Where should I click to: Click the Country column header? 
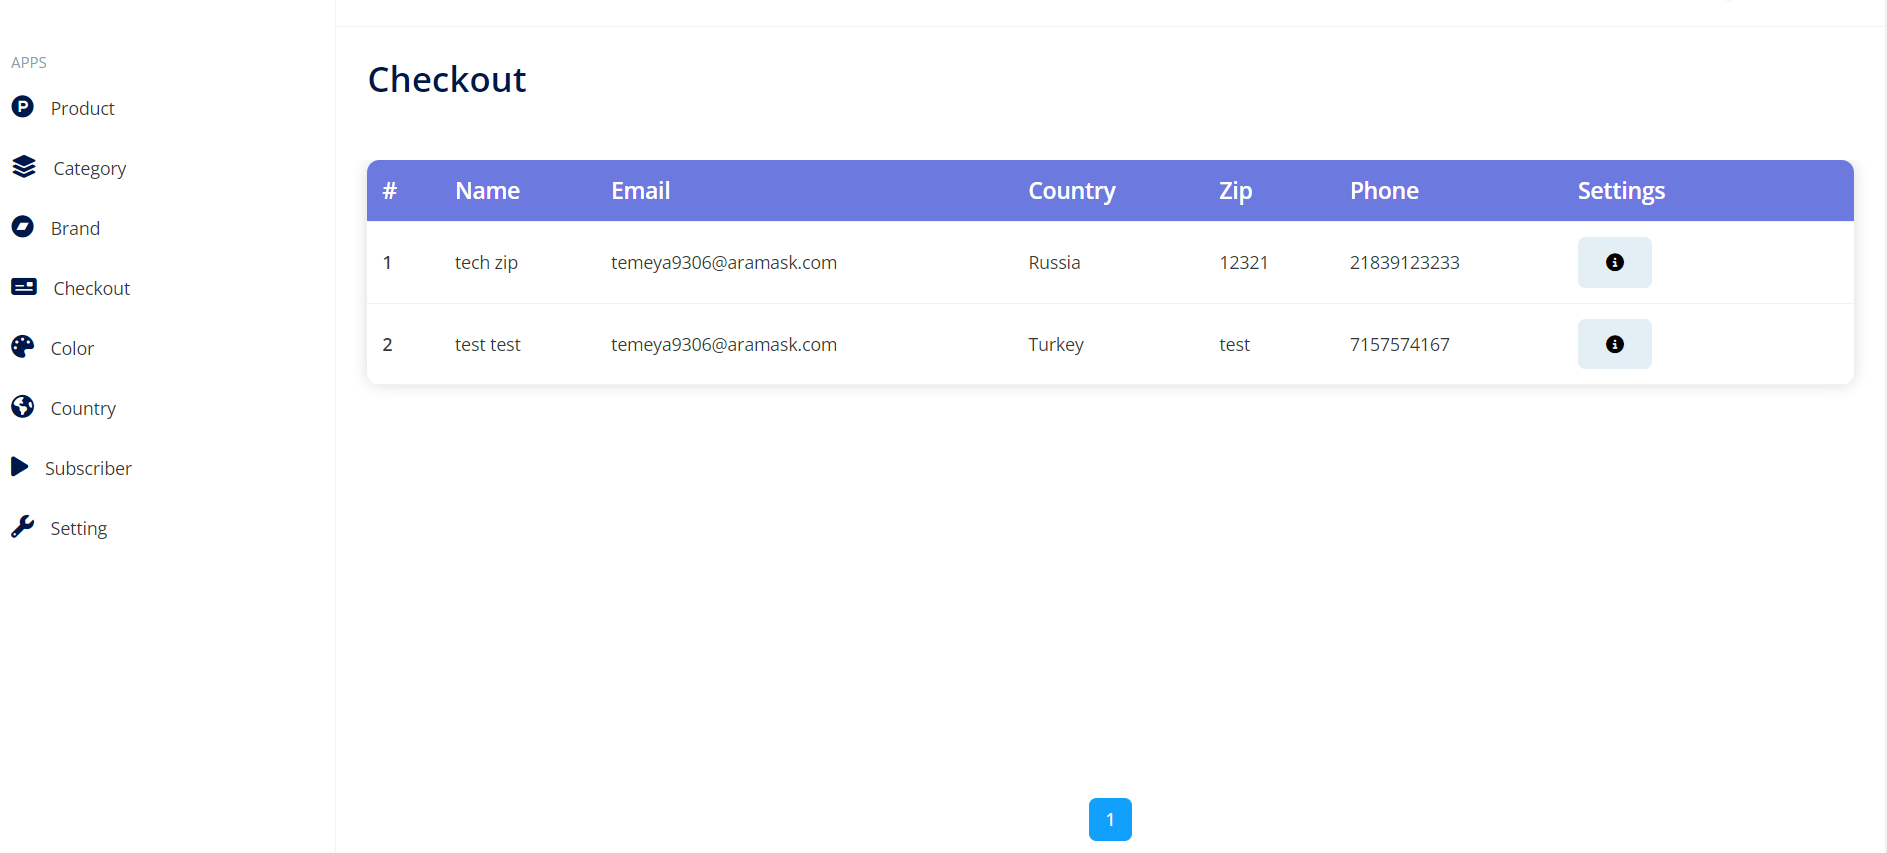(1071, 191)
